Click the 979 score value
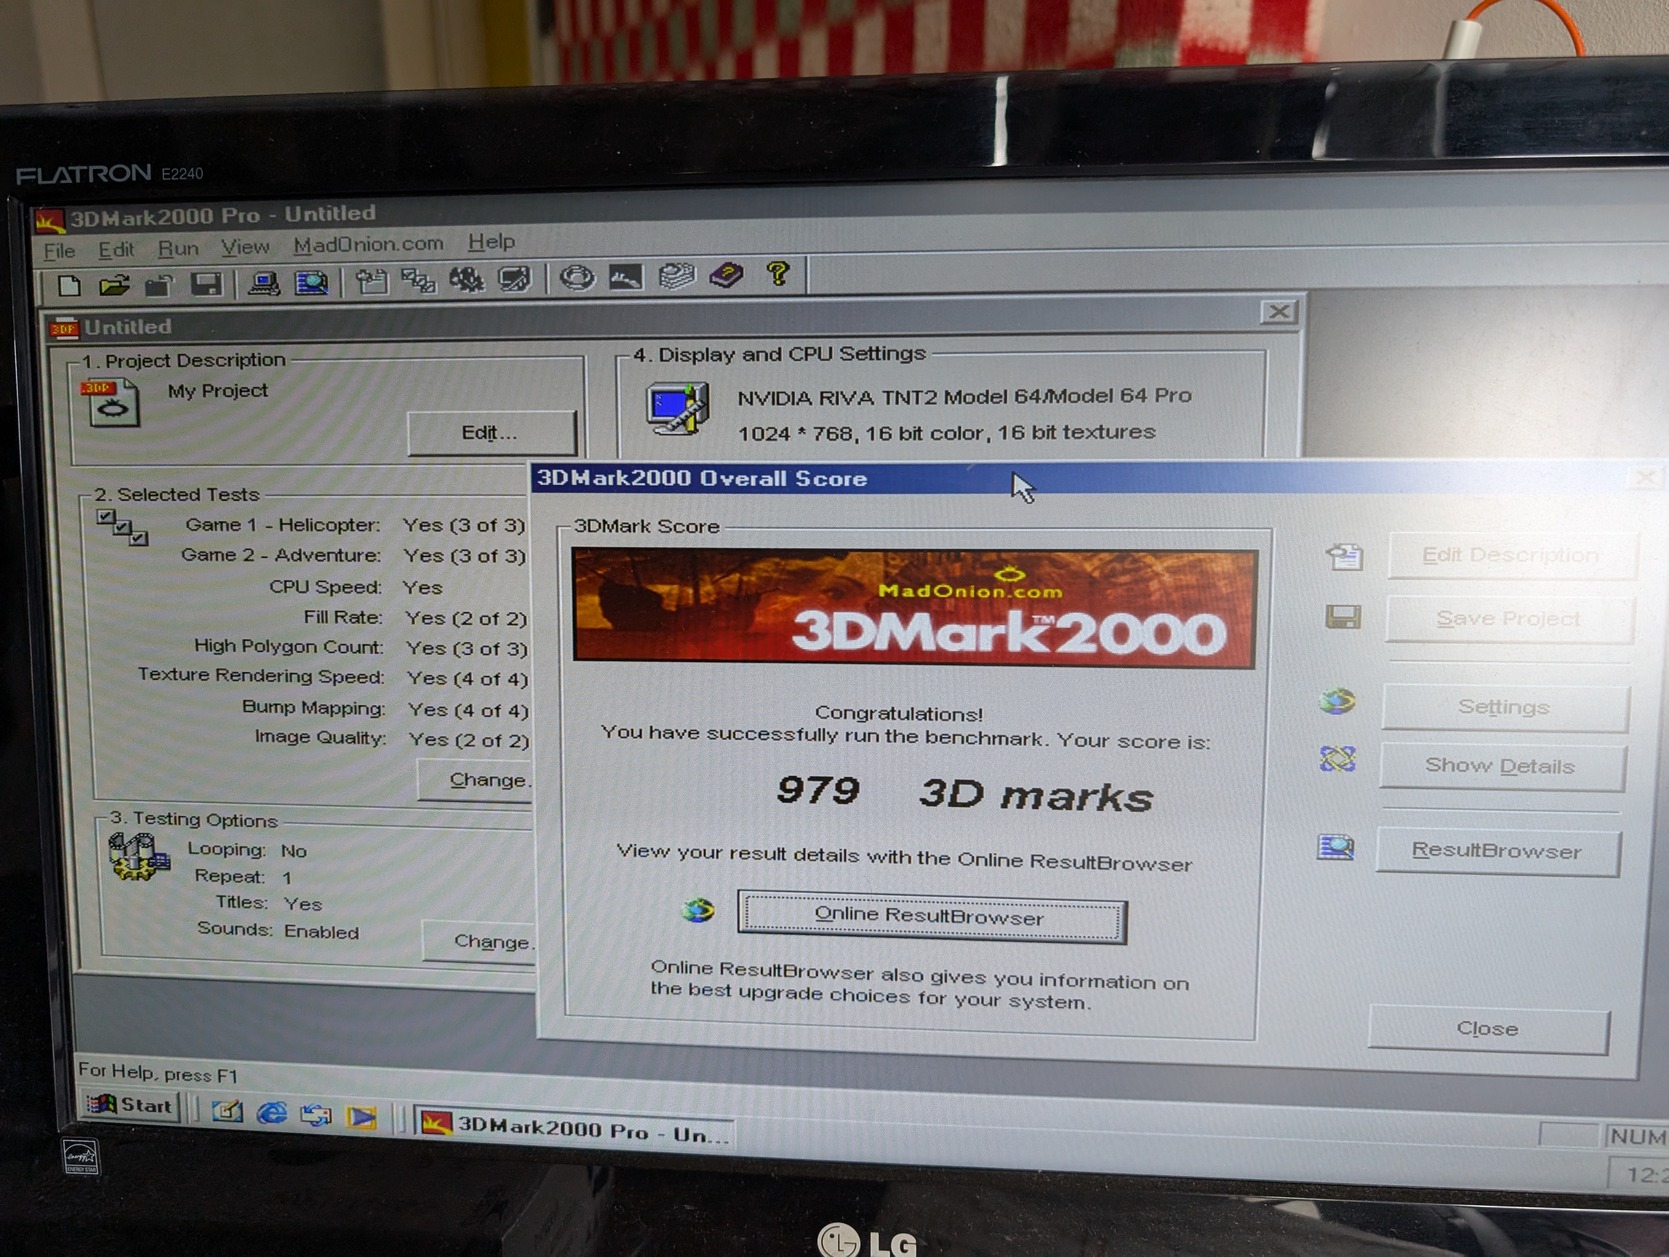The width and height of the screenshot is (1669, 1257). pyautogui.click(x=819, y=791)
